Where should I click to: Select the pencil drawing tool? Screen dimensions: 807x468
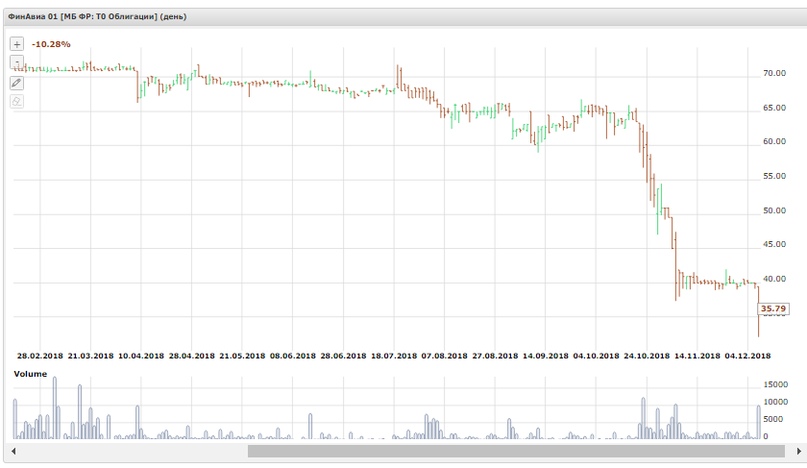point(16,82)
